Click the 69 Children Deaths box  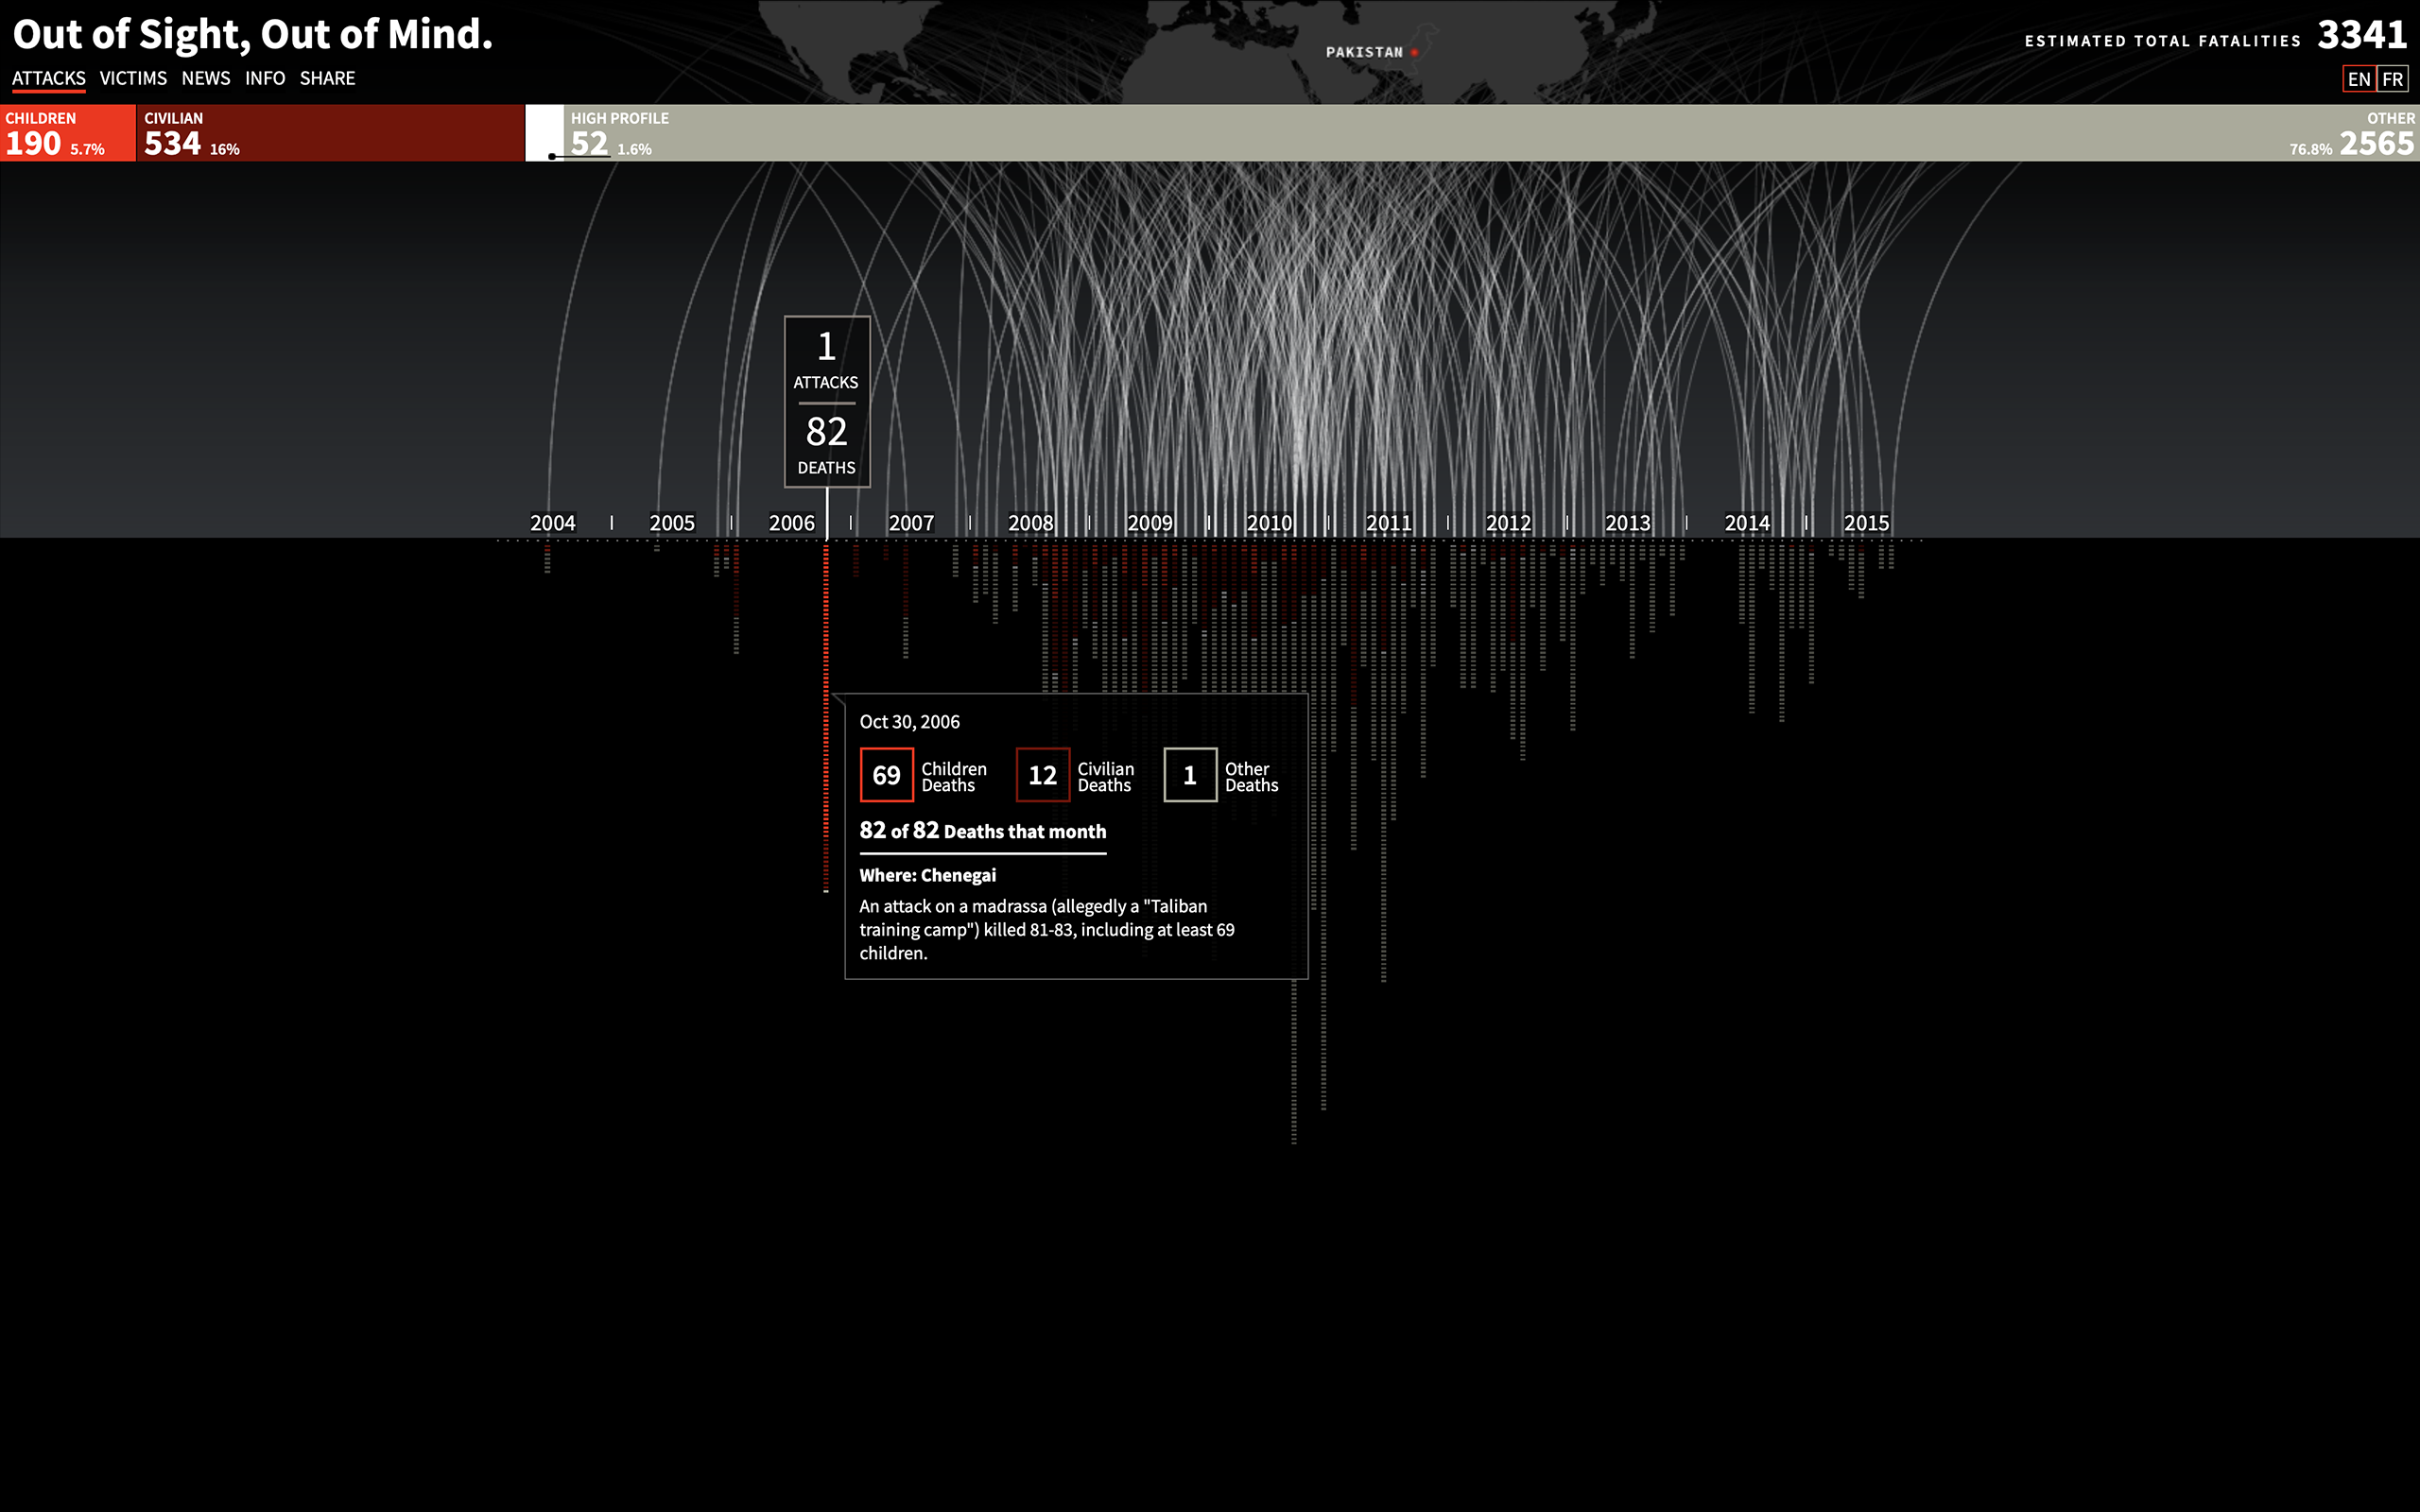(x=887, y=775)
